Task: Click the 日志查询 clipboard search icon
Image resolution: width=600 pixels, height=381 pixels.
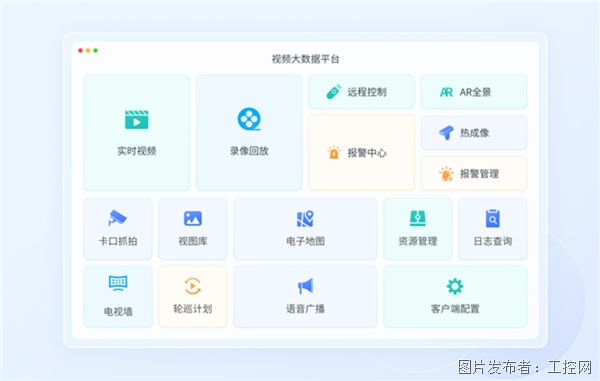Action: tap(492, 218)
